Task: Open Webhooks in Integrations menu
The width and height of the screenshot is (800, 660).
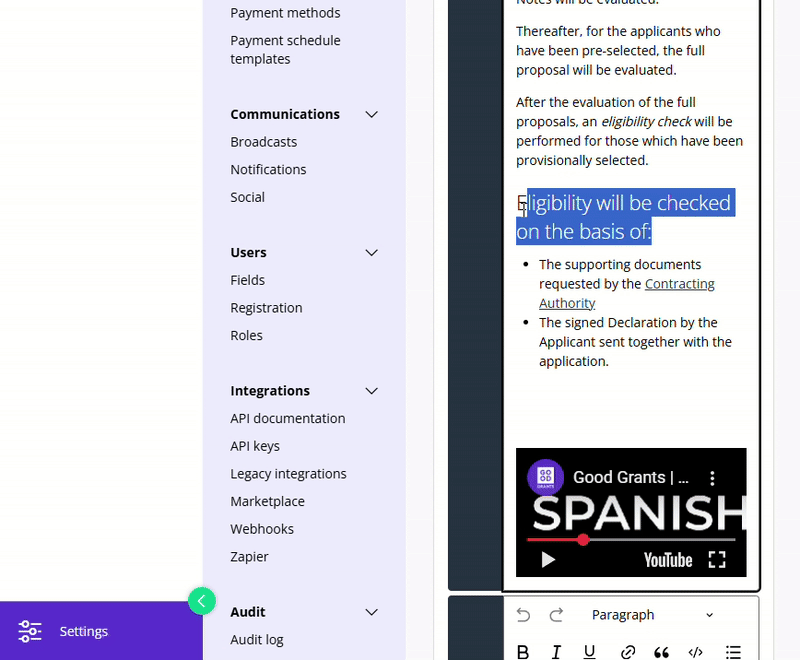Action: point(262,529)
